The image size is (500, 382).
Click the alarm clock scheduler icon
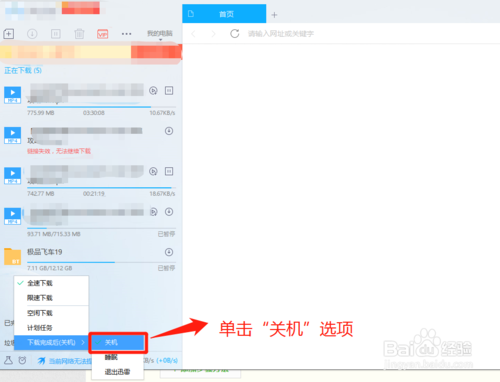(x=22, y=360)
